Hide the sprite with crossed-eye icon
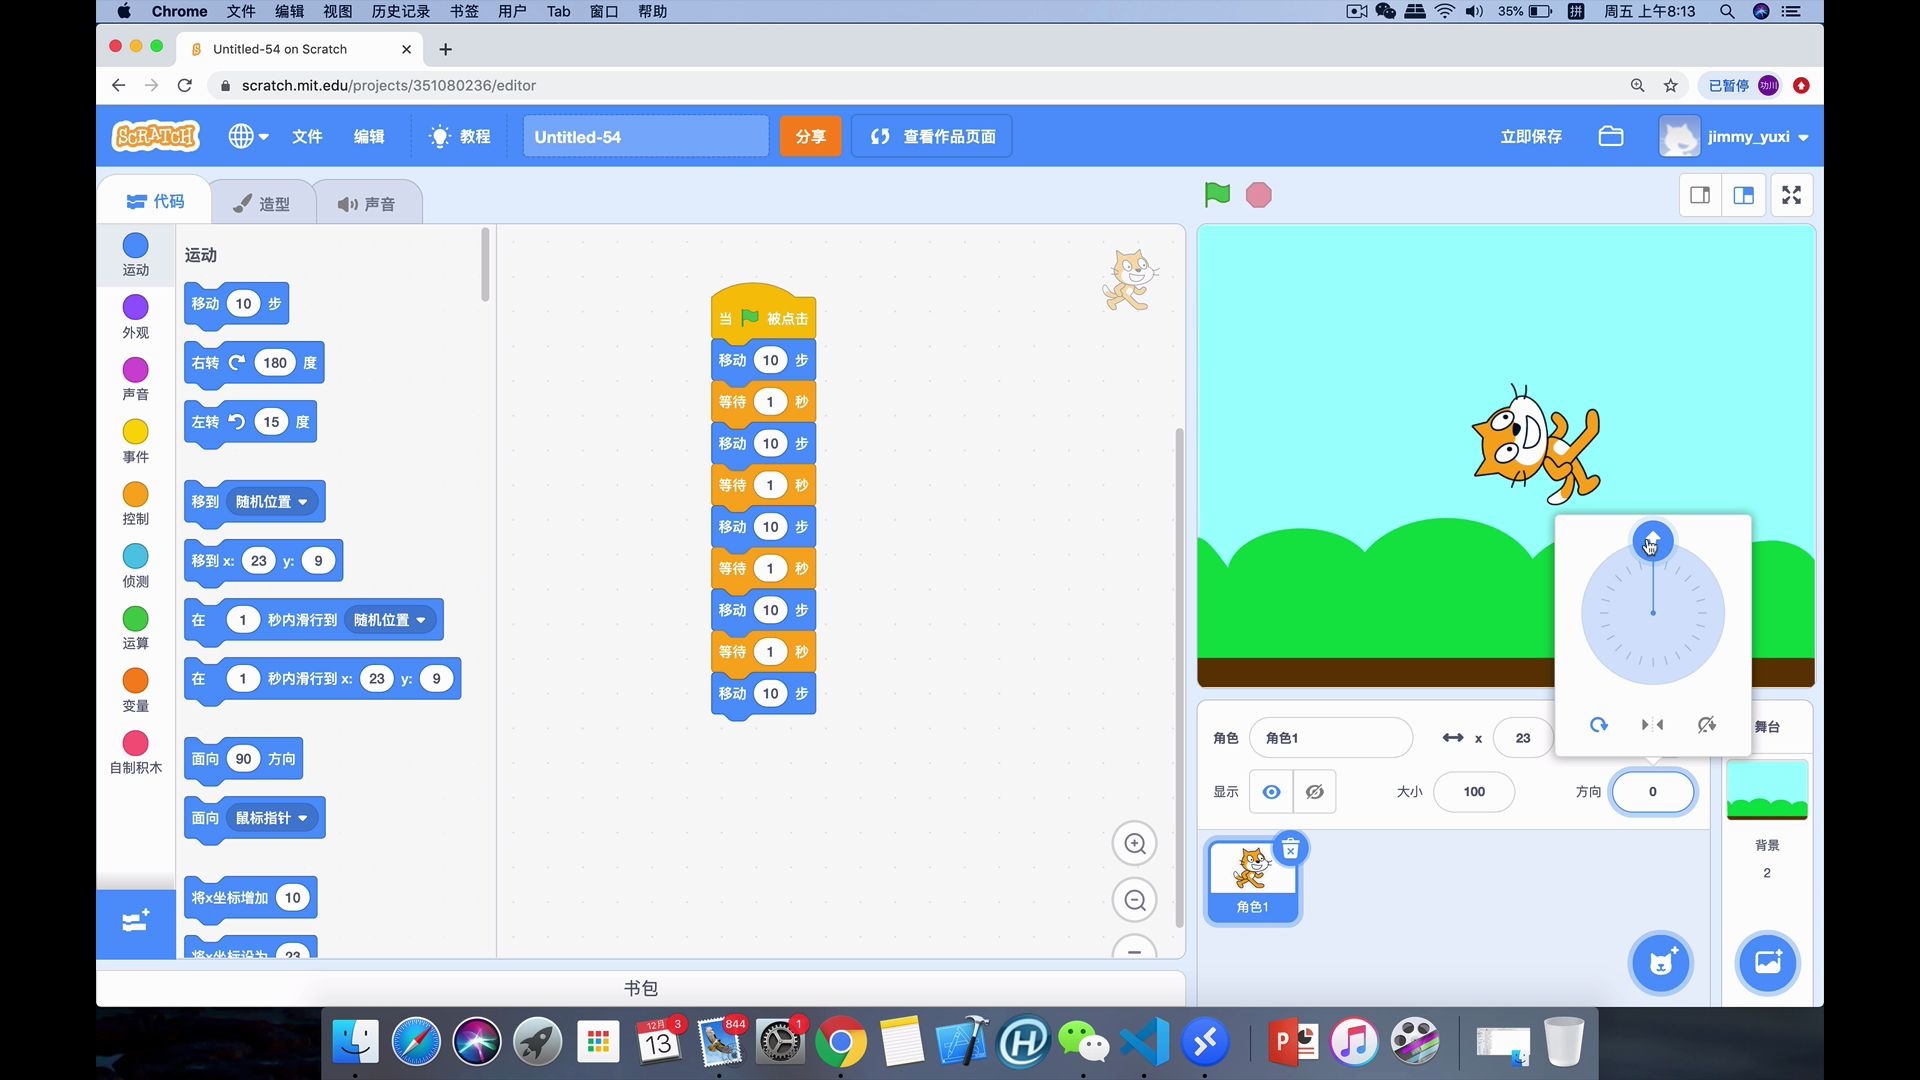Viewport: 1920px width, 1080px height. pyautogui.click(x=1315, y=792)
